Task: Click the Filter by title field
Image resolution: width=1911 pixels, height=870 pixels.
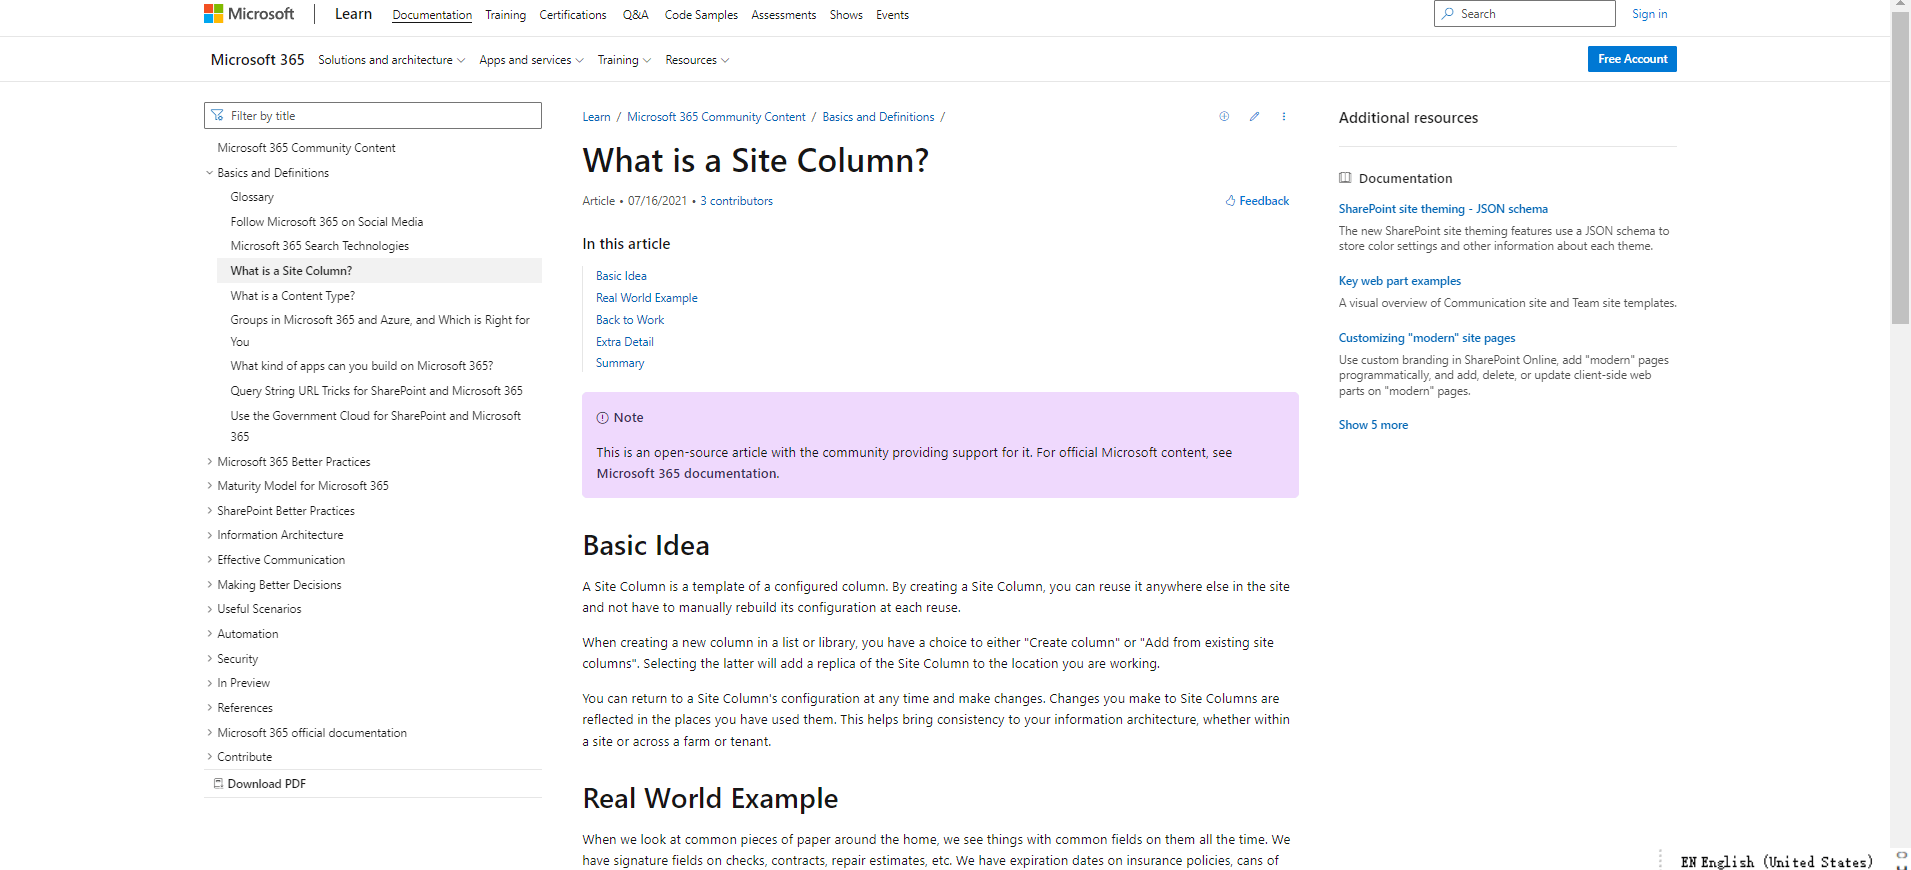Action: point(373,116)
